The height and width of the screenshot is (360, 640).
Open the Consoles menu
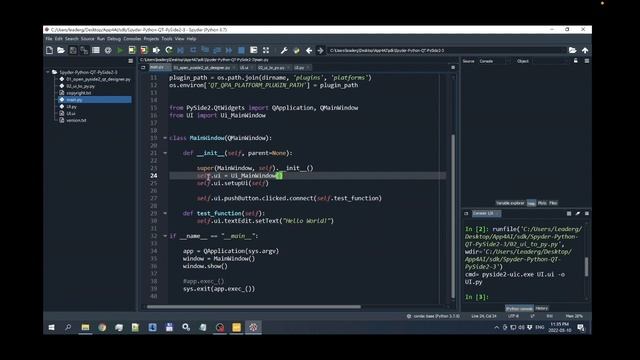coord(132,39)
